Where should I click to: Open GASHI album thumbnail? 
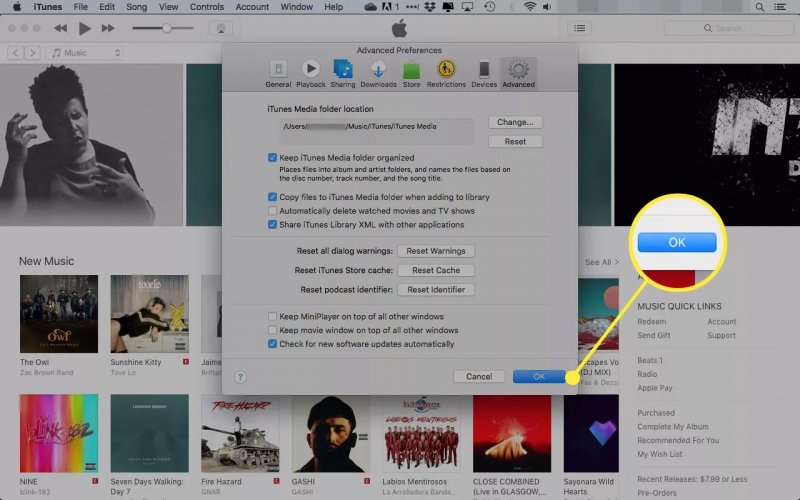coord(331,433)
